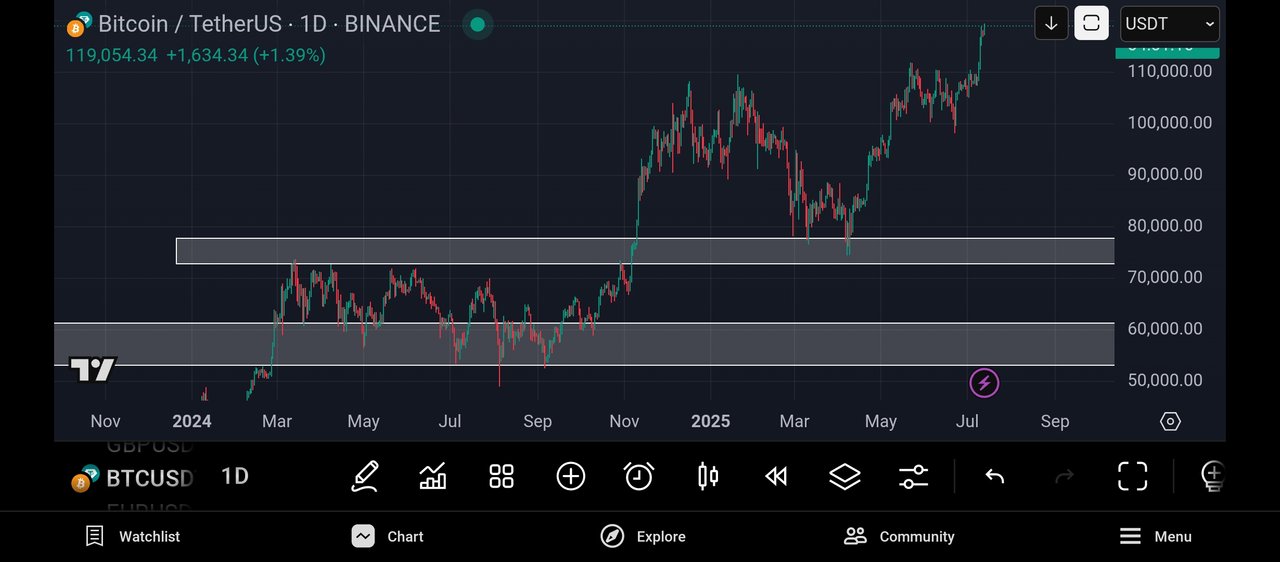Tap the 2024 label on time axis
Screen dimensions: 1280x562
coord(191,421)
